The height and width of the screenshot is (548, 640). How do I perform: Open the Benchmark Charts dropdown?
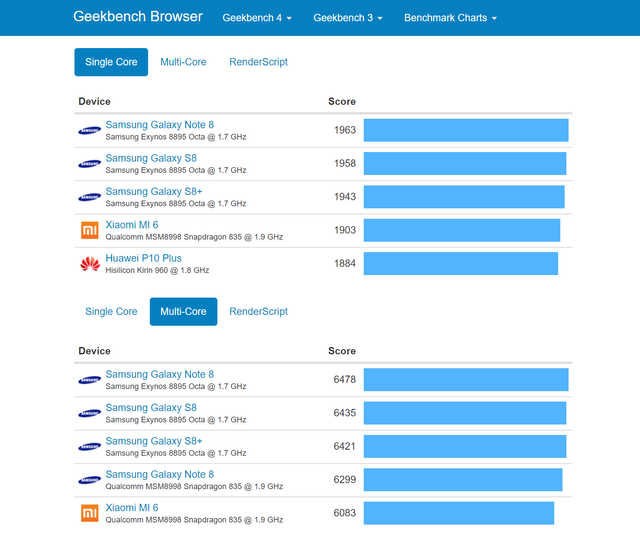450,18
